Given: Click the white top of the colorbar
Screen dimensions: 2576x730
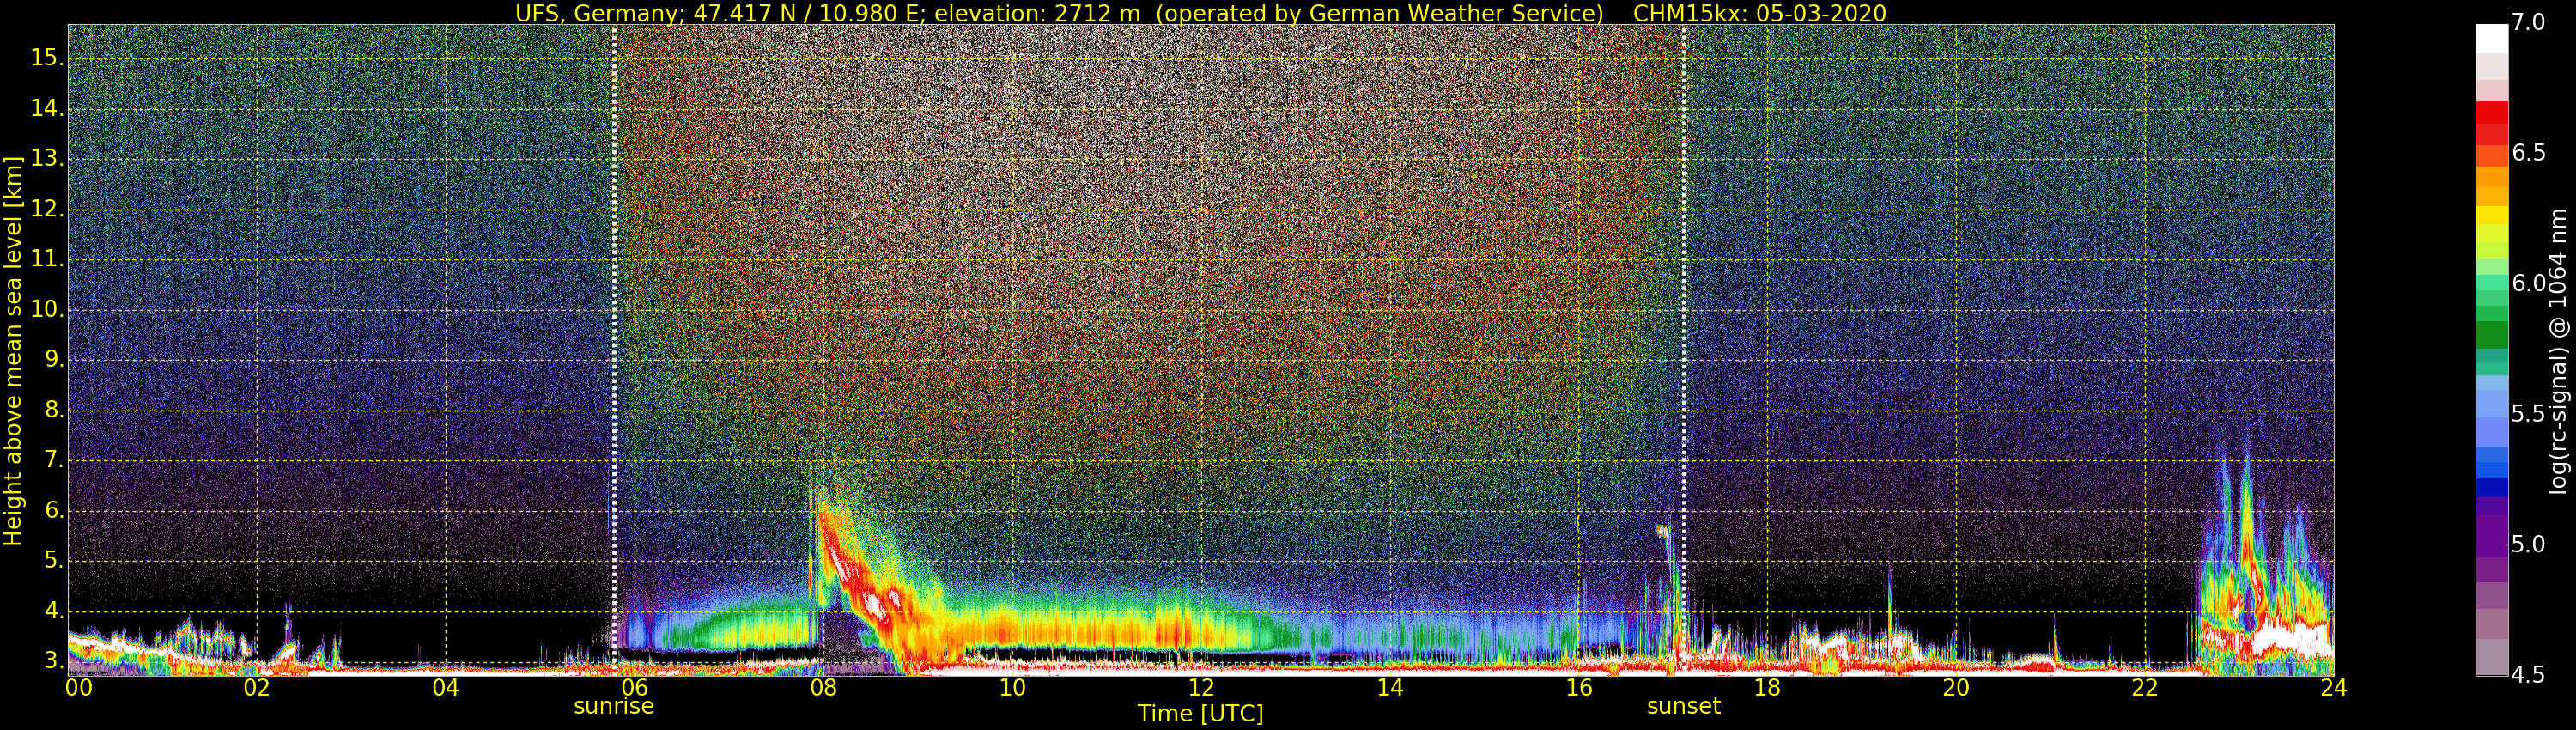Looking at the screenshot, I should (x=2491, y=38).
